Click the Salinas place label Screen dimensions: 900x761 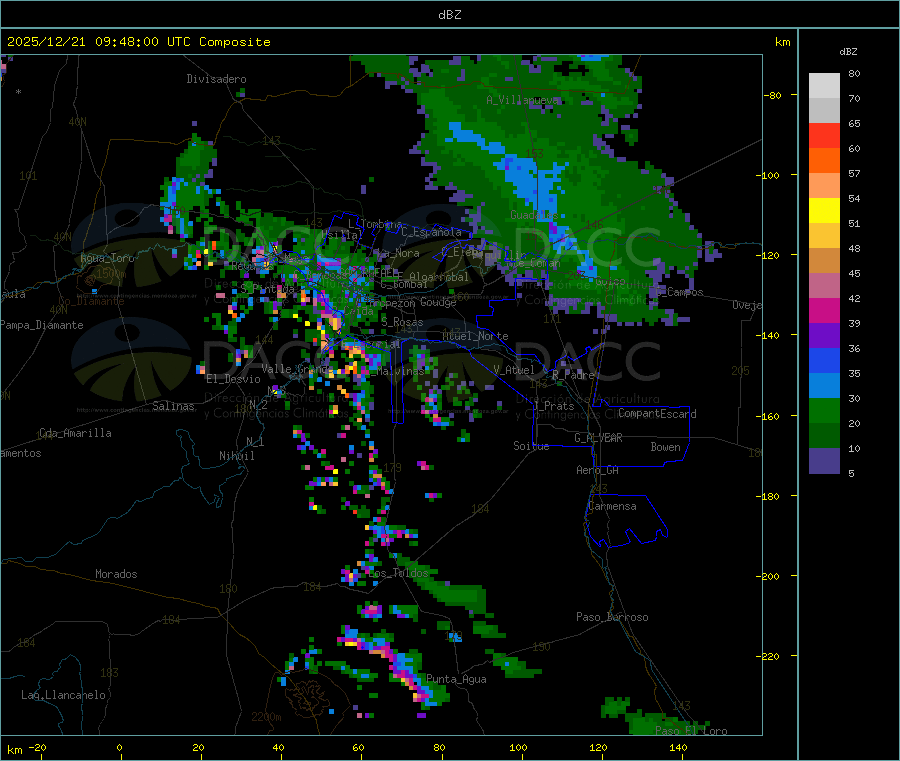coord(173,406)
